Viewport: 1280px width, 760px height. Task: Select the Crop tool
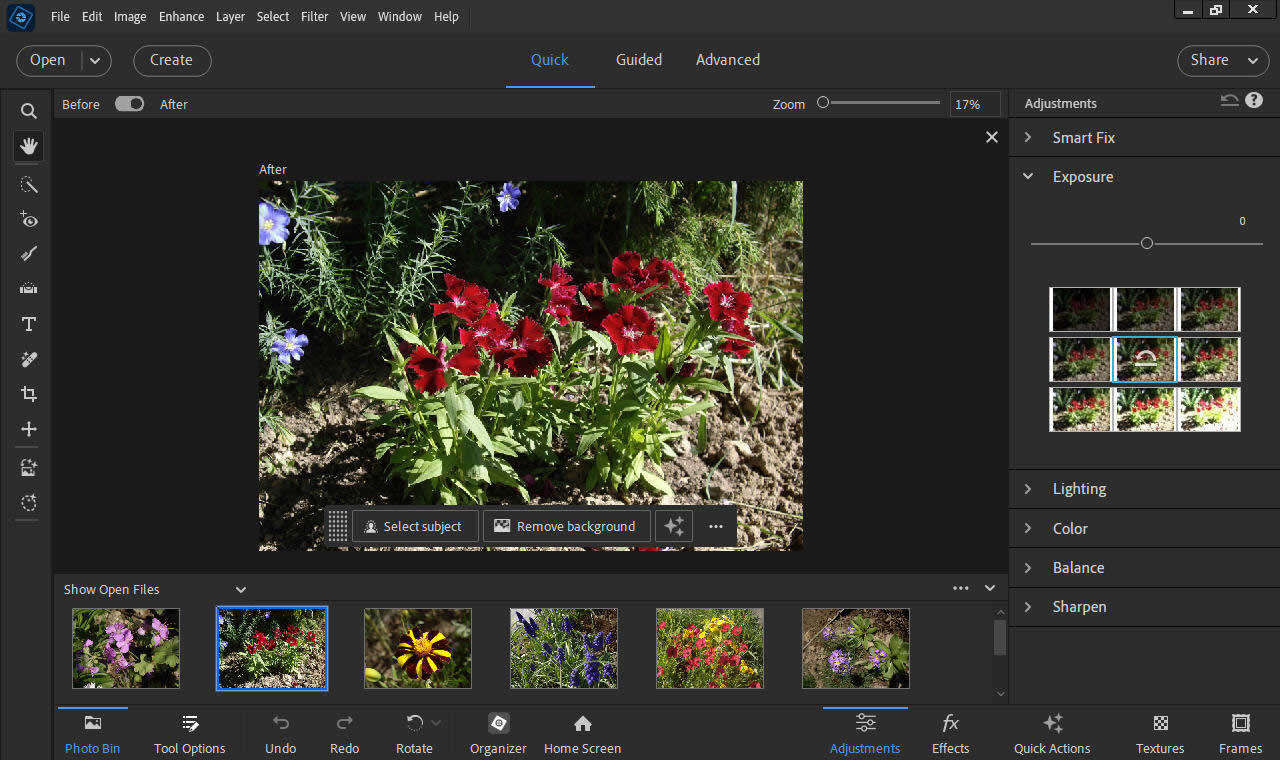tap(29, 394)
